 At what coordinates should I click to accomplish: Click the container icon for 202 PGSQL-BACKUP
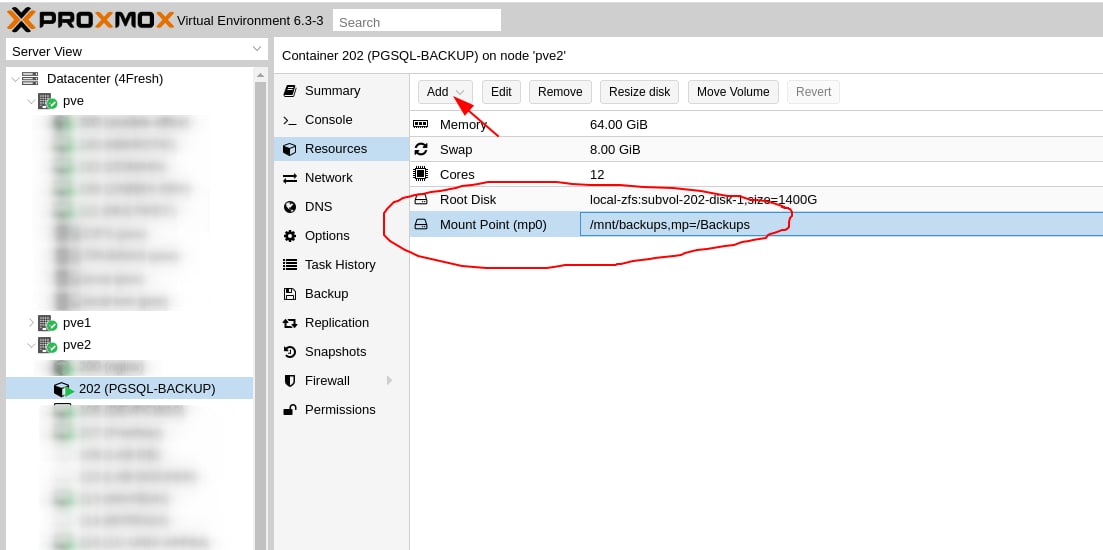(63, 389)
